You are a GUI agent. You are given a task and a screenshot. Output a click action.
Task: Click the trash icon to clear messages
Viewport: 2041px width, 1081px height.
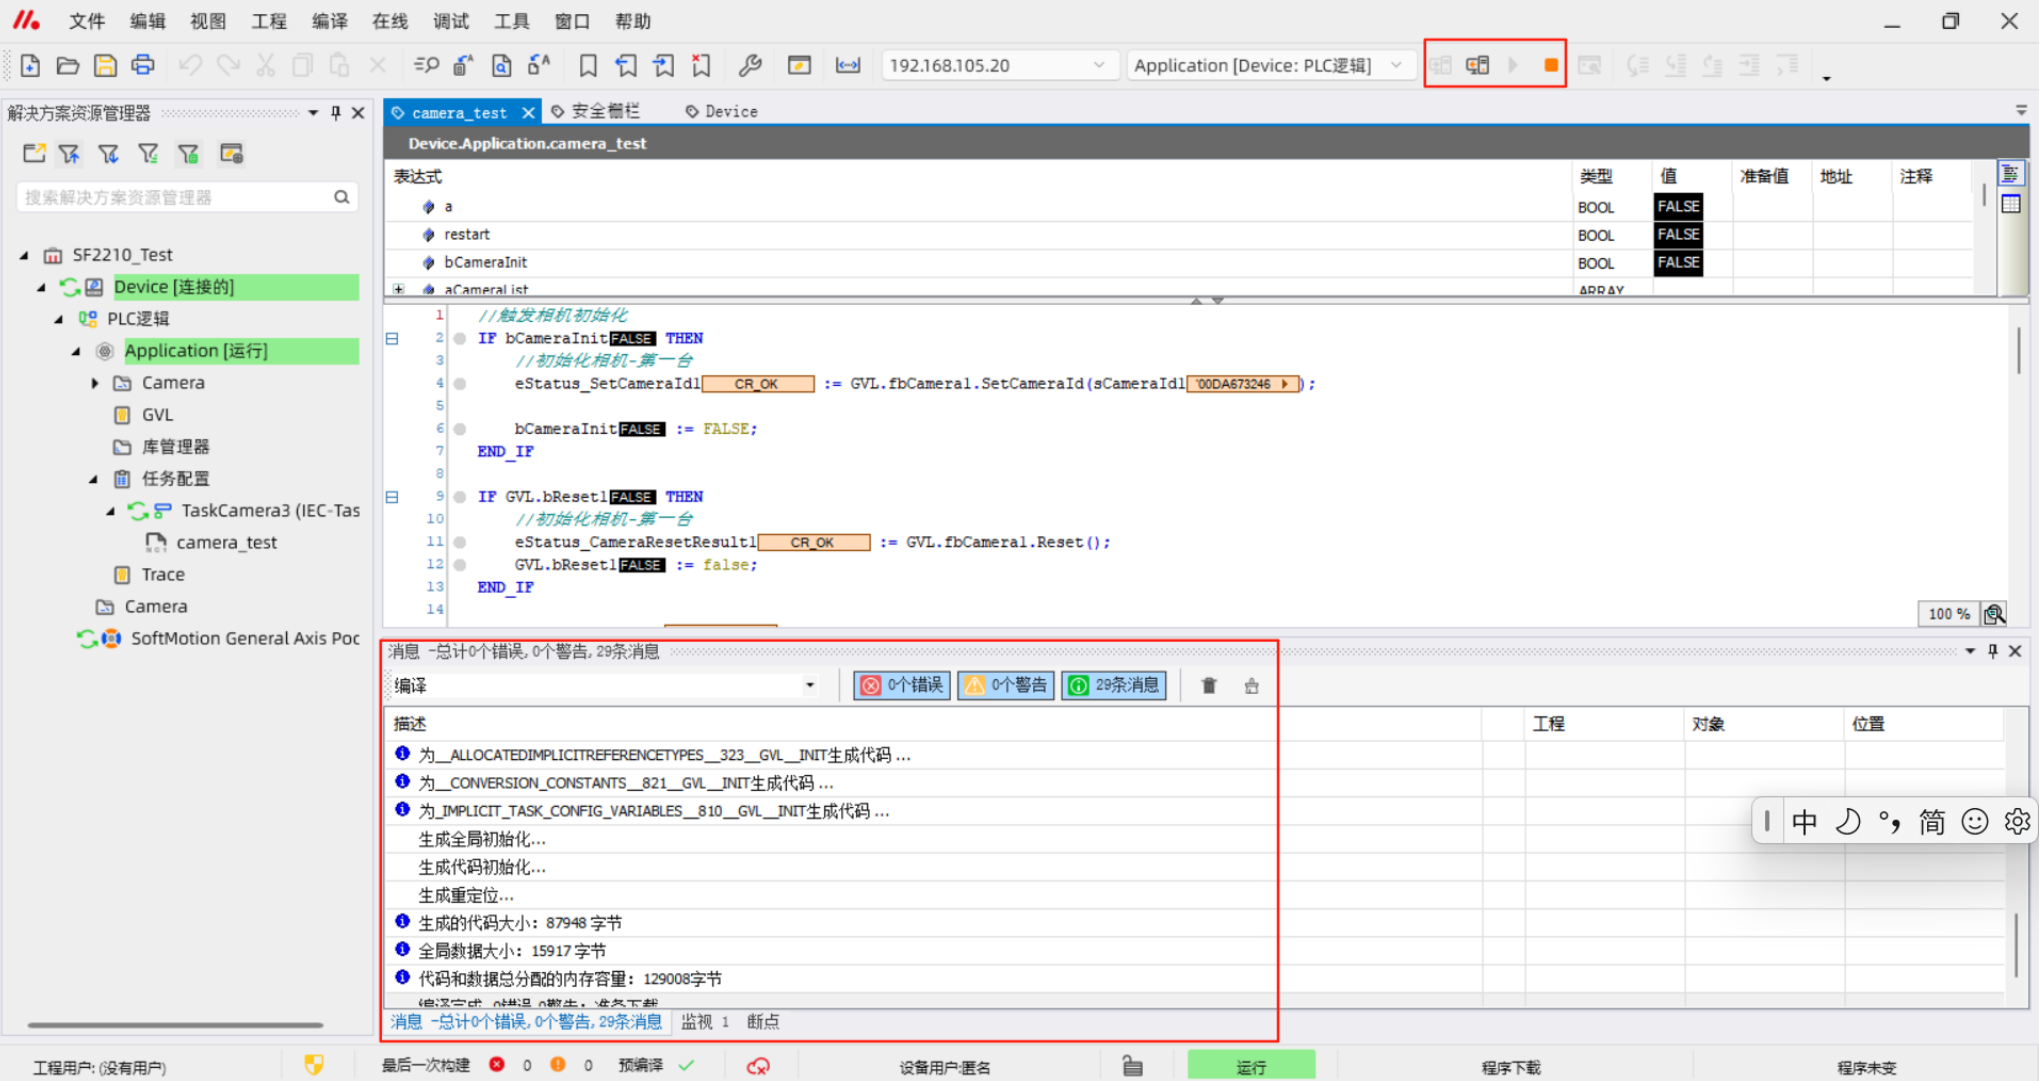1209,686
